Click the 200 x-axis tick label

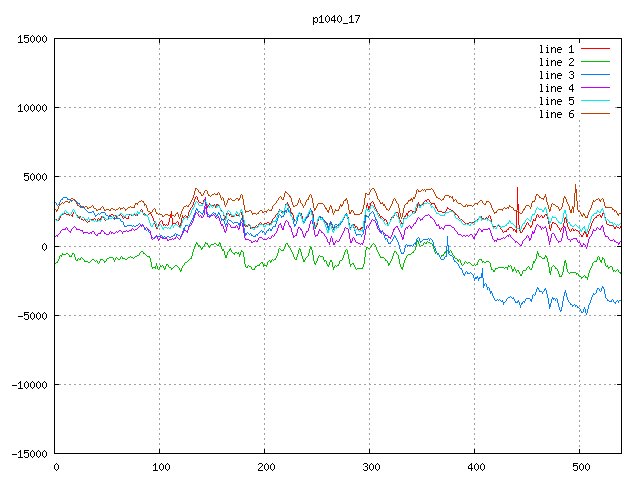point(265,467)
